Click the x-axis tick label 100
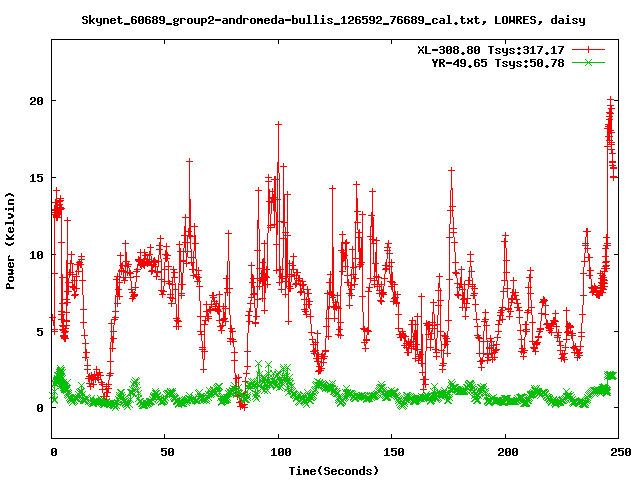Screen dimensions: 640x480 point(281,452)
